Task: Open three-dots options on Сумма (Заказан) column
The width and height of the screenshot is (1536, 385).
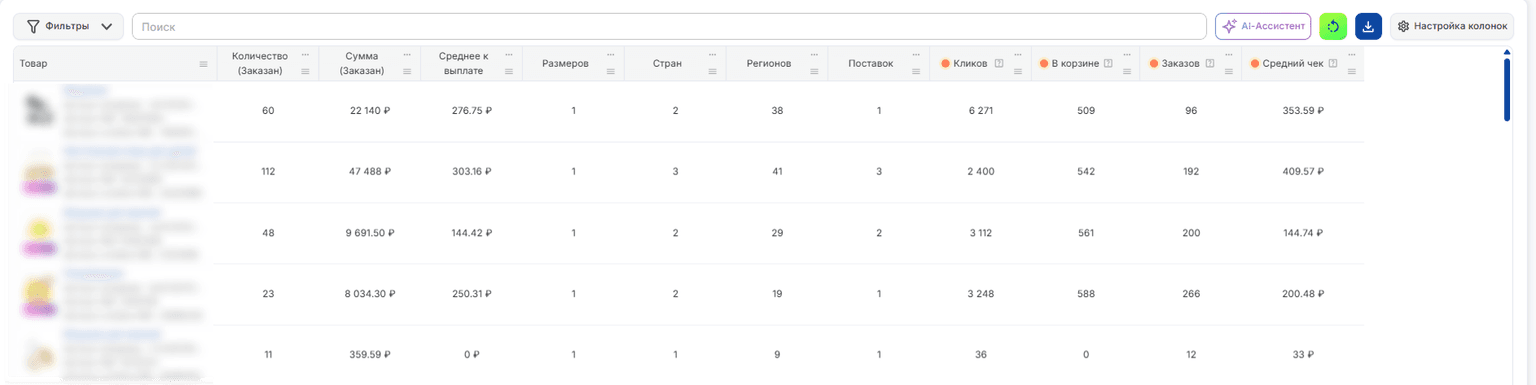Action: coord(407,54)
